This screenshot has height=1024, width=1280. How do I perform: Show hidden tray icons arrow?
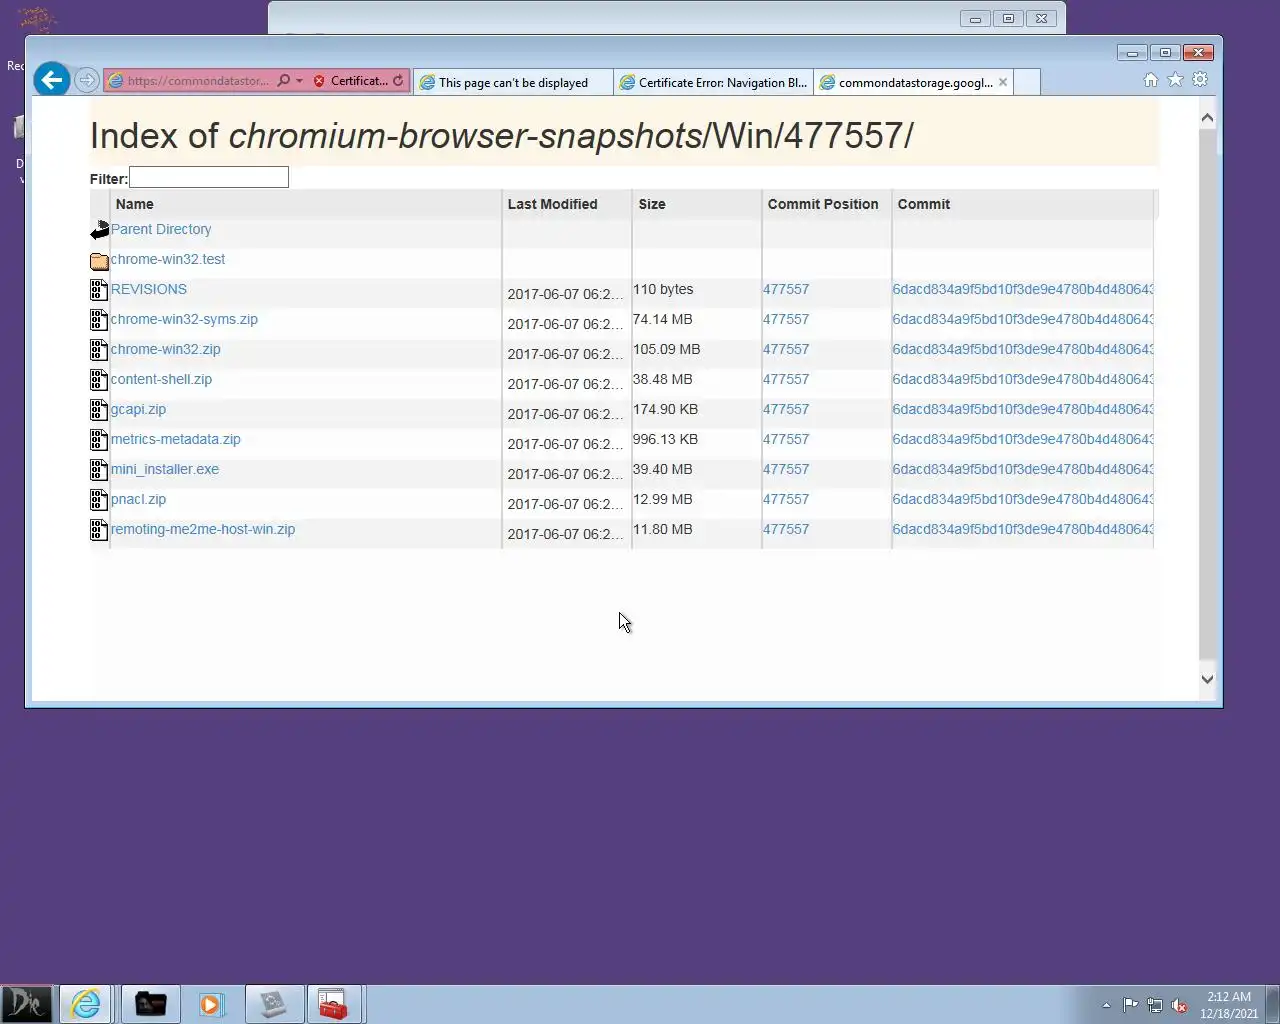(x=1106, y=1005)
